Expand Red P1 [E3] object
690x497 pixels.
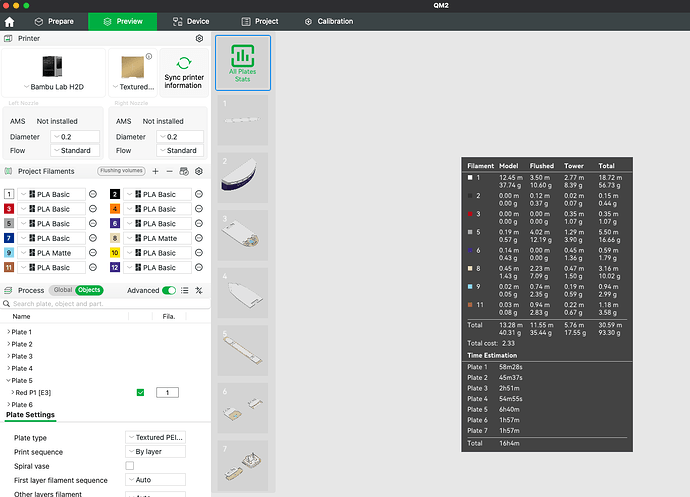pyautogui.click(x=13, y=393)
